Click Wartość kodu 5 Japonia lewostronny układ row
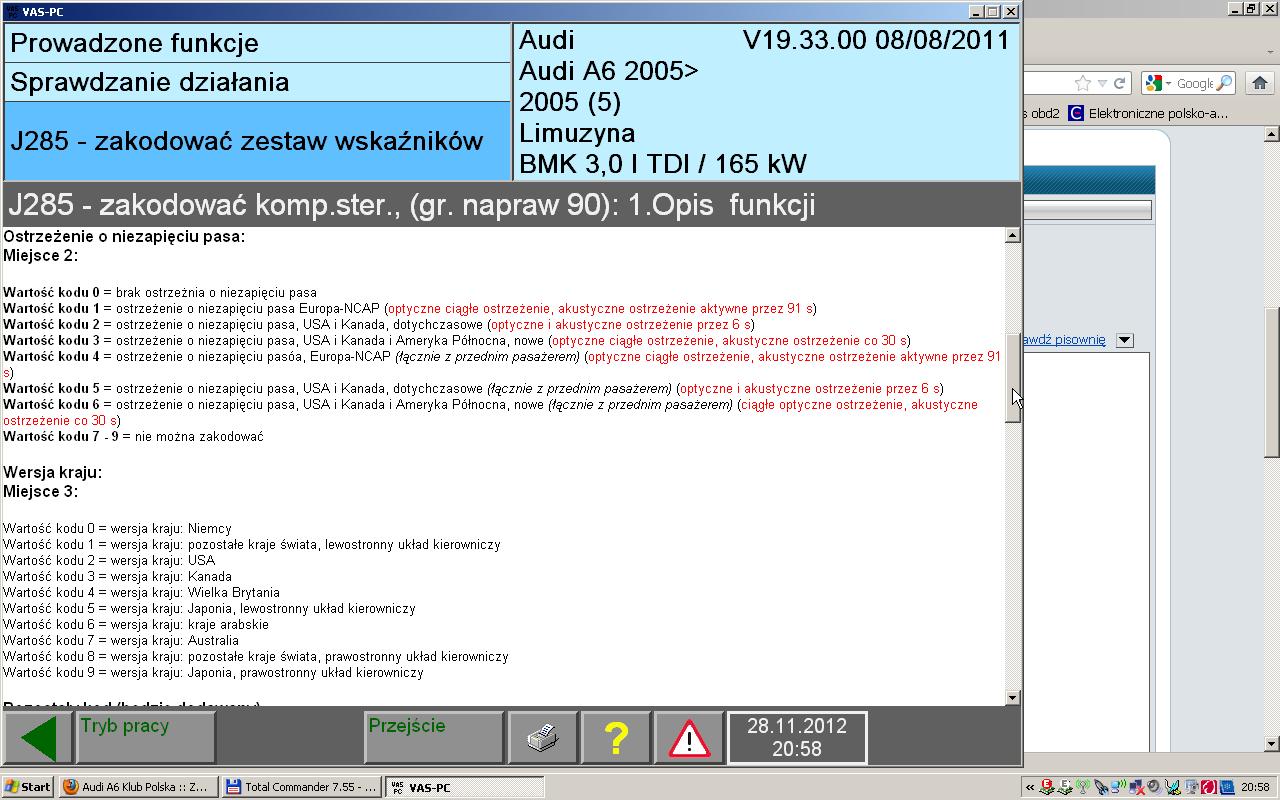The height and width of the screenshot is (800, 1280). pos(209,608)
